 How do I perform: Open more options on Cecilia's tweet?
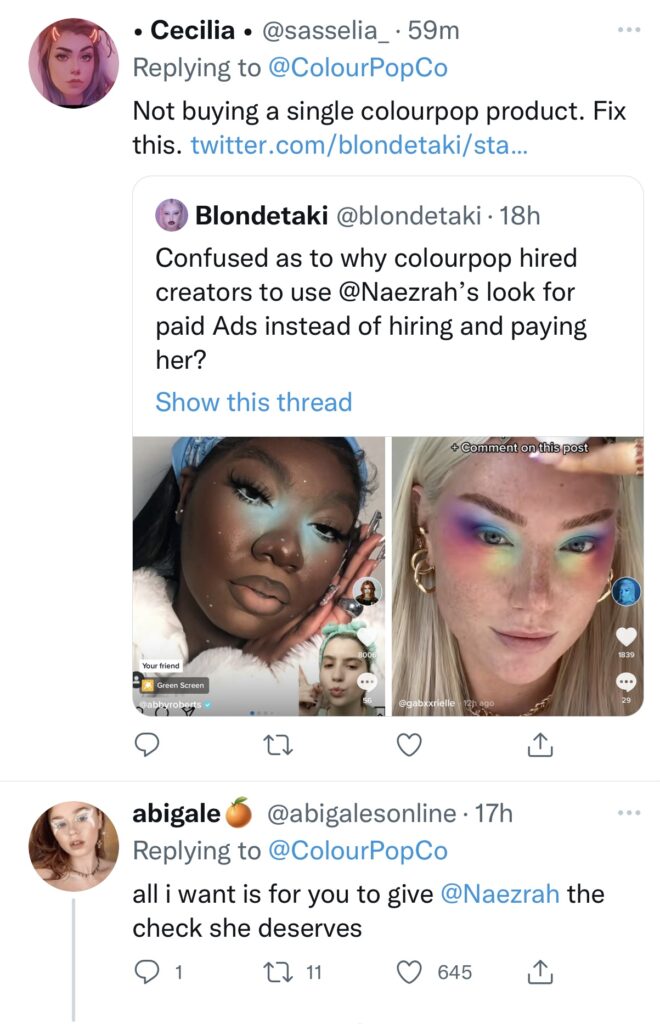(629, 29)
